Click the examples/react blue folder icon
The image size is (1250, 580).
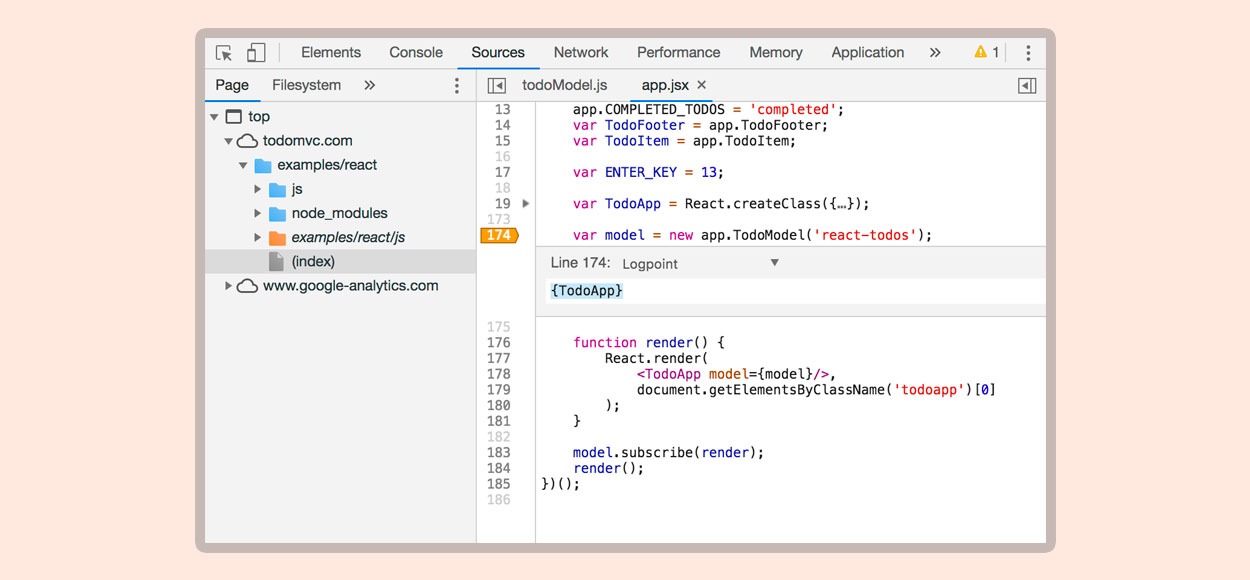(263, 165)
